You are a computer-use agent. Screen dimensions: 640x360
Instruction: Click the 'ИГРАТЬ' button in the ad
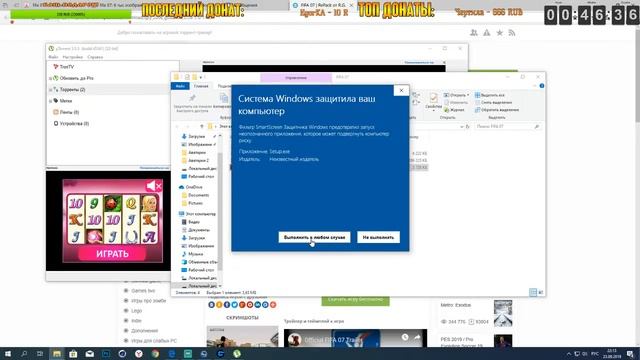[112, 253]
